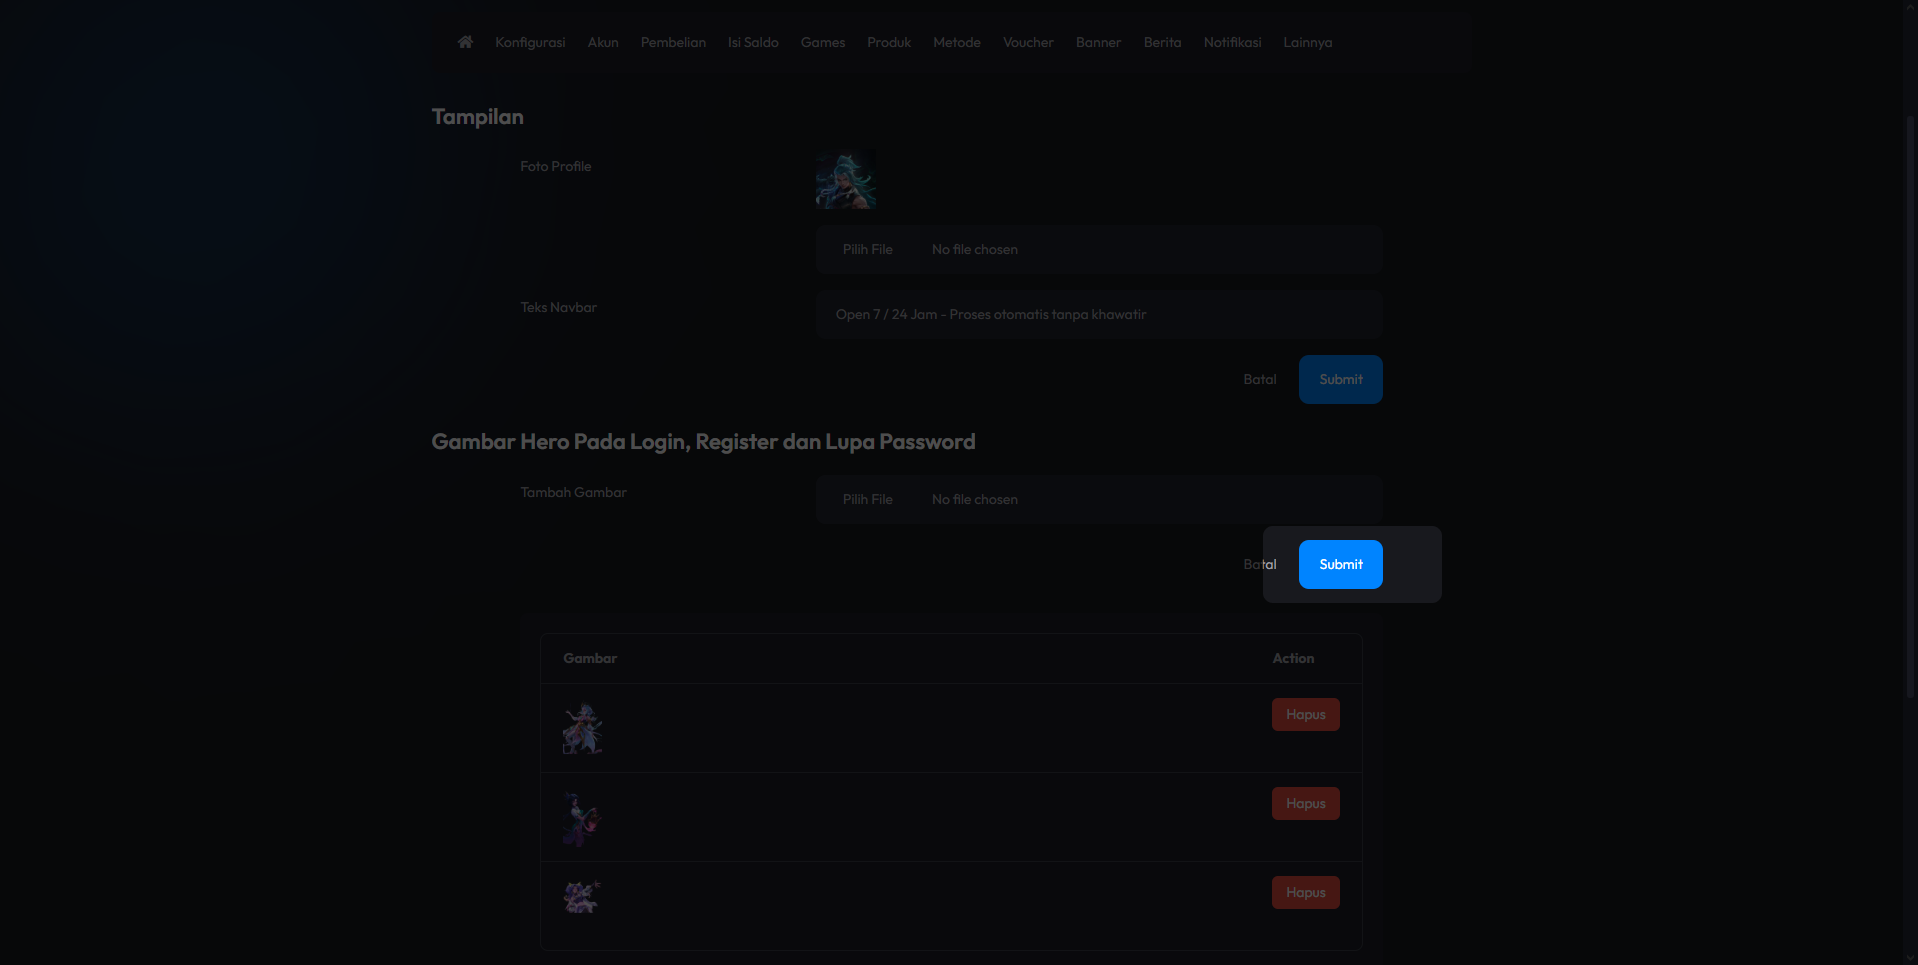Viewport: 1918px width, 965px height.
Task: Submit the Tampilan form
Action: click(1340, 379)
